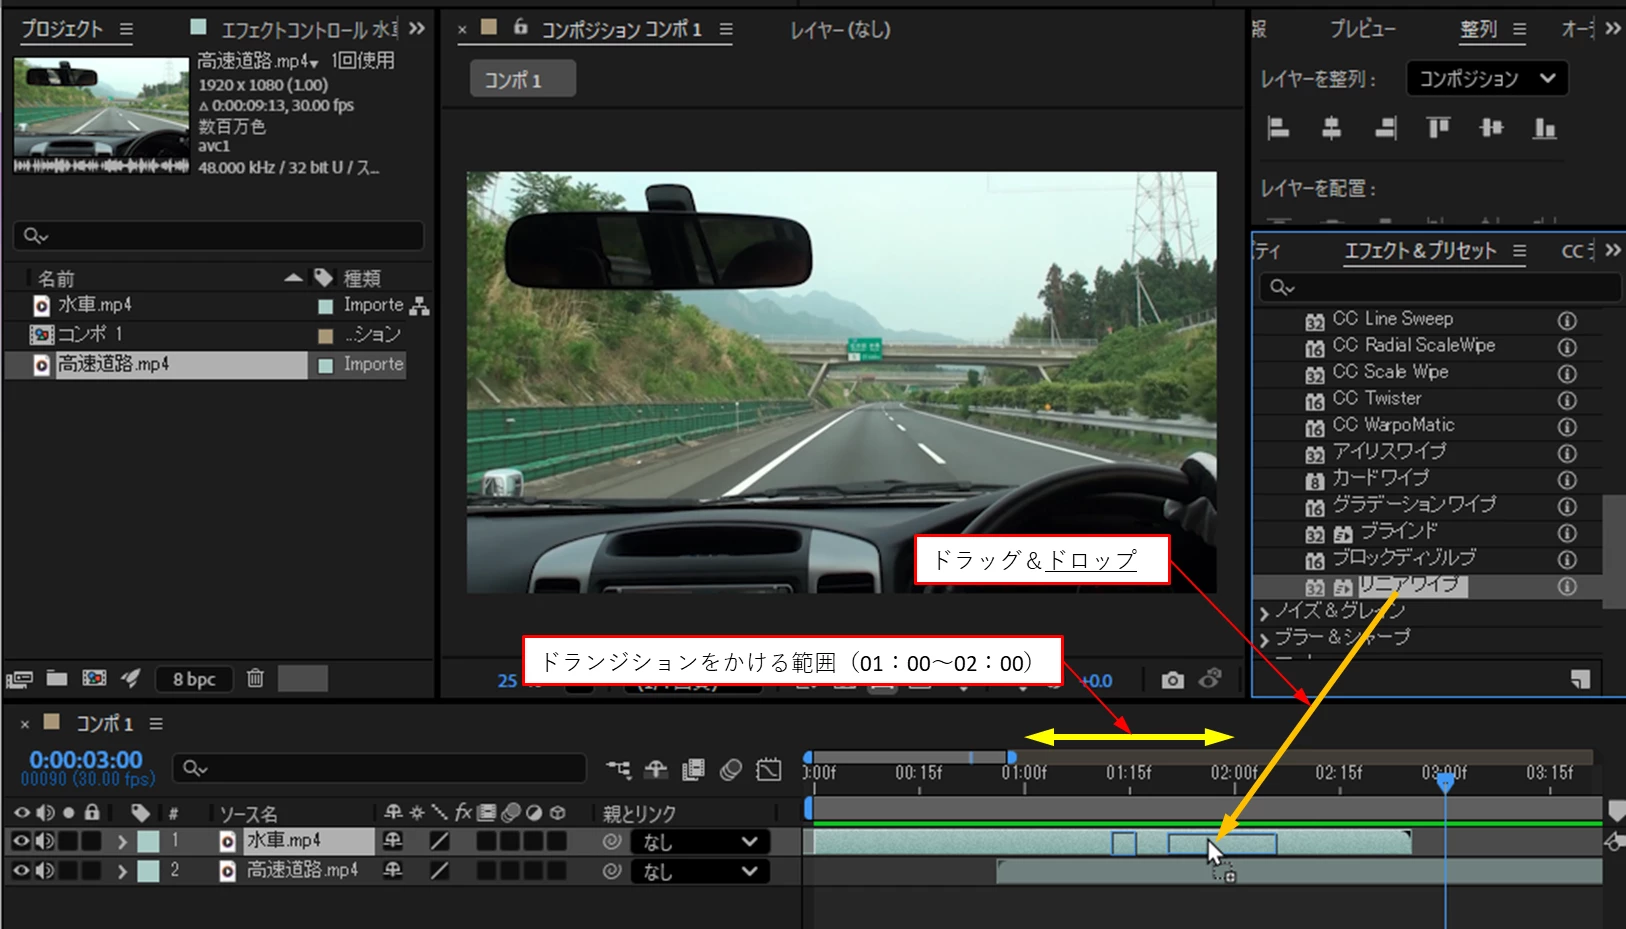Viewport: 1626px width, 929px height.
Task: Click コンポ 1 breadcrumb button in viewer
Action: 522,79
